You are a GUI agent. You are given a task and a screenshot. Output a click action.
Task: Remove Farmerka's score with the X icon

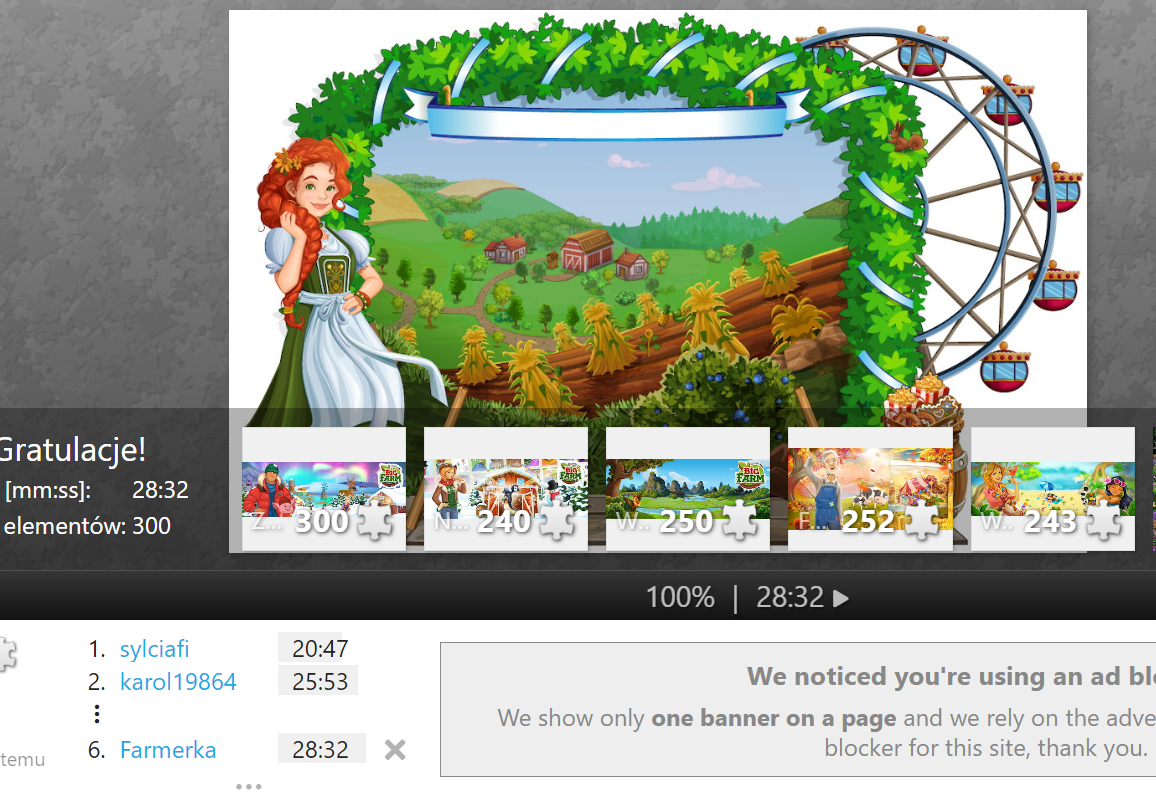395,750
